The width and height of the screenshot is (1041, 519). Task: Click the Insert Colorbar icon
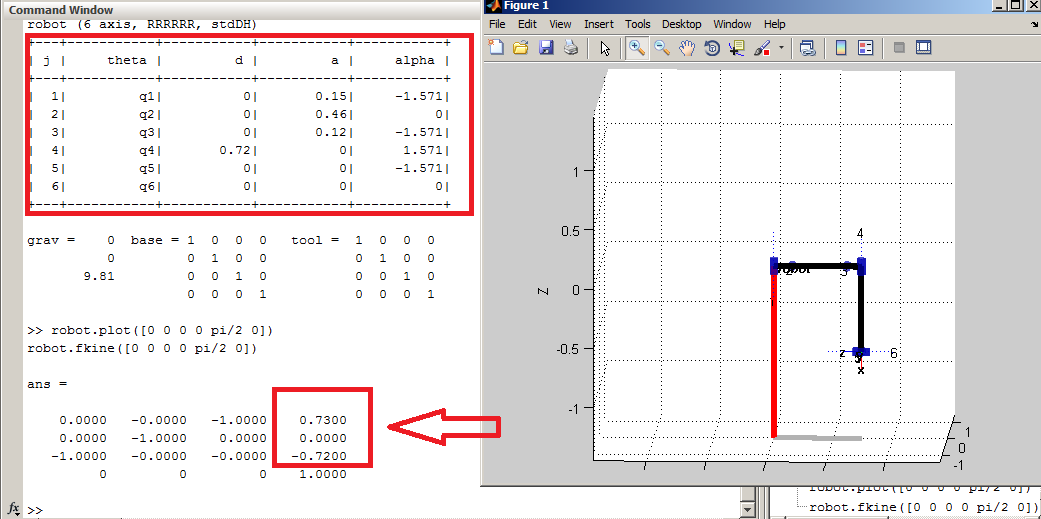pyautogui.click(x=841, y=47)
